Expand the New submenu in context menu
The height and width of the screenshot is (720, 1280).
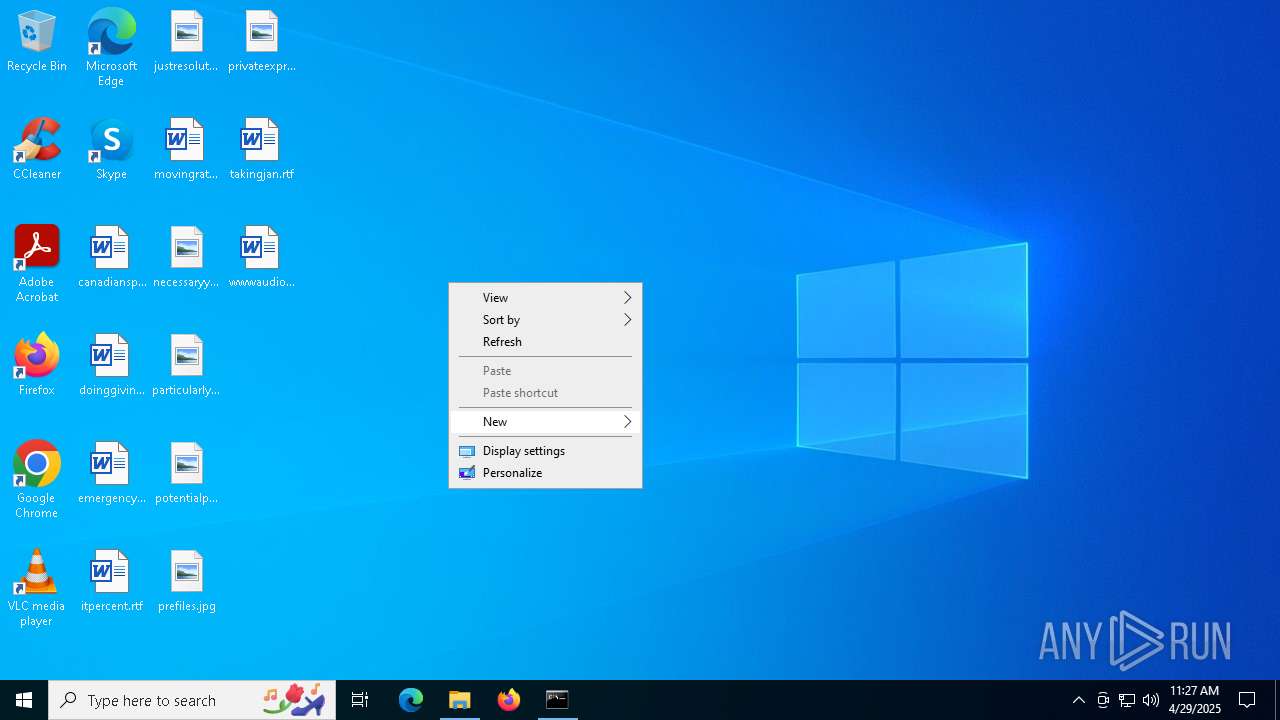[545, 422]
